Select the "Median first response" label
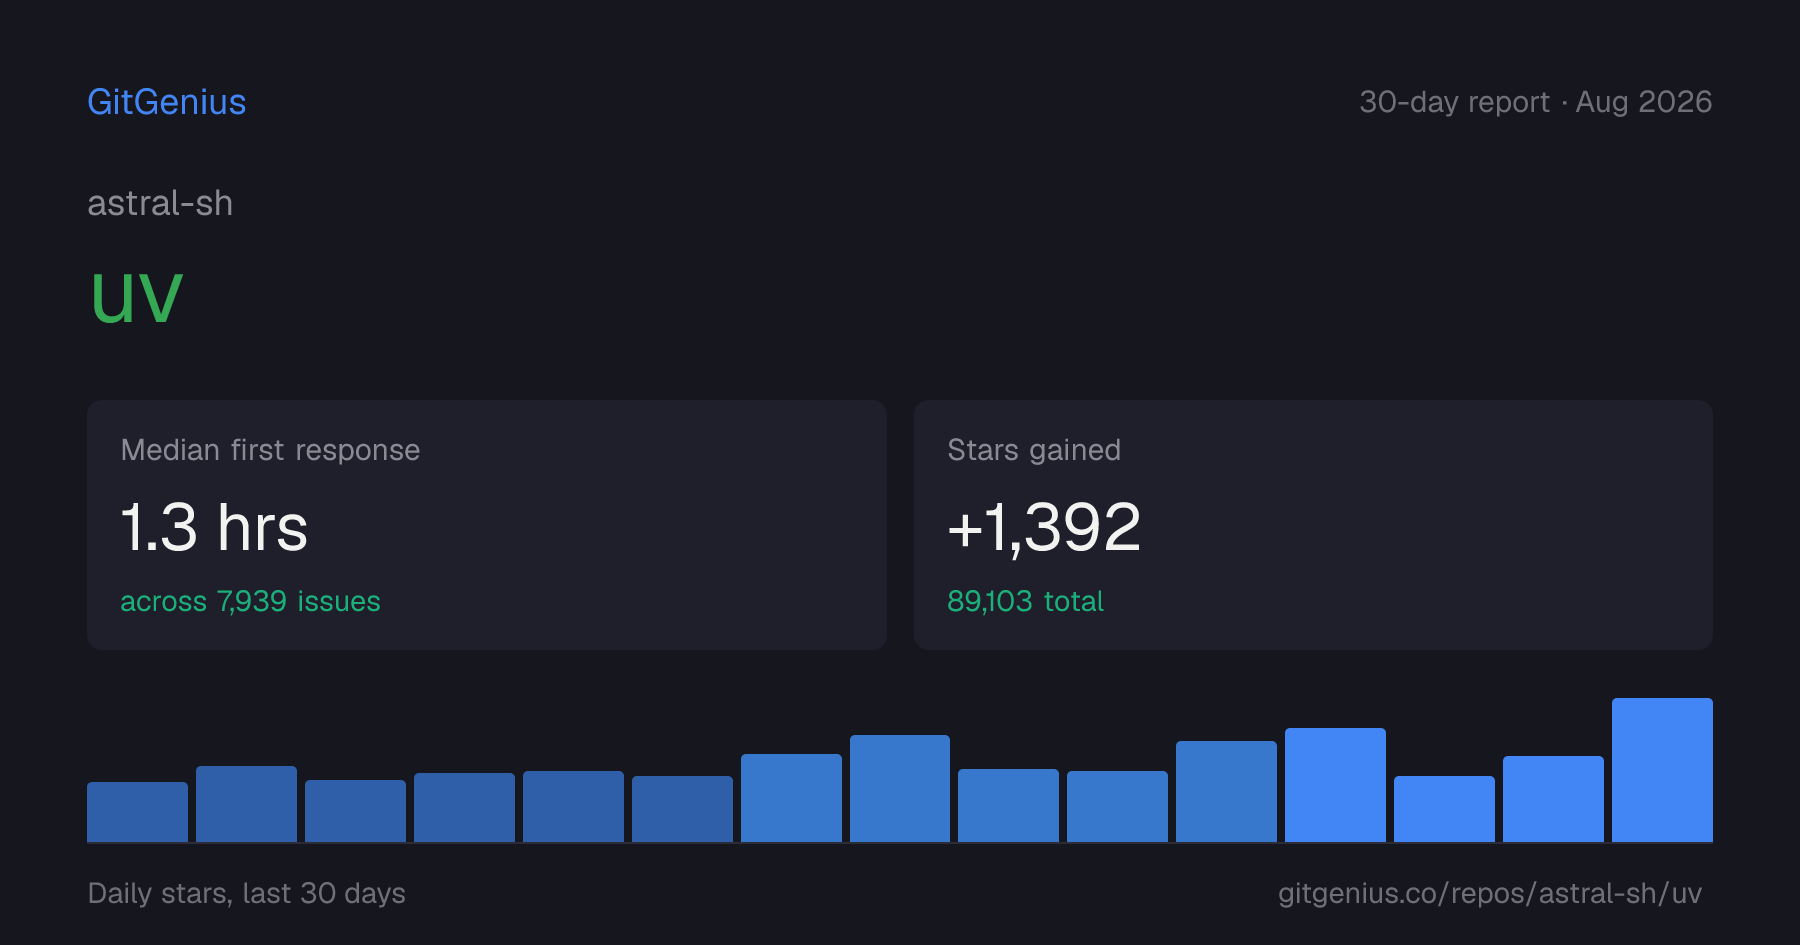The image size is (1800, 945). 270,450
